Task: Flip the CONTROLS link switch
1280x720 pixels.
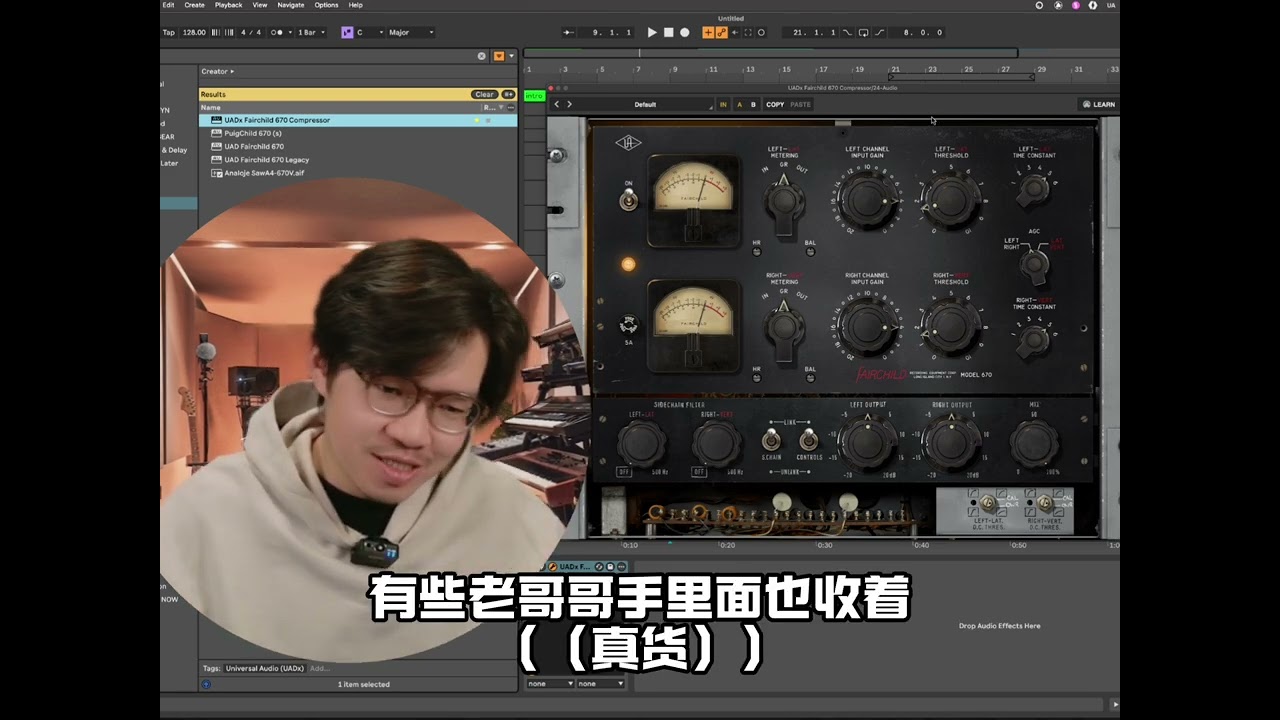Action: click(809, 440)
